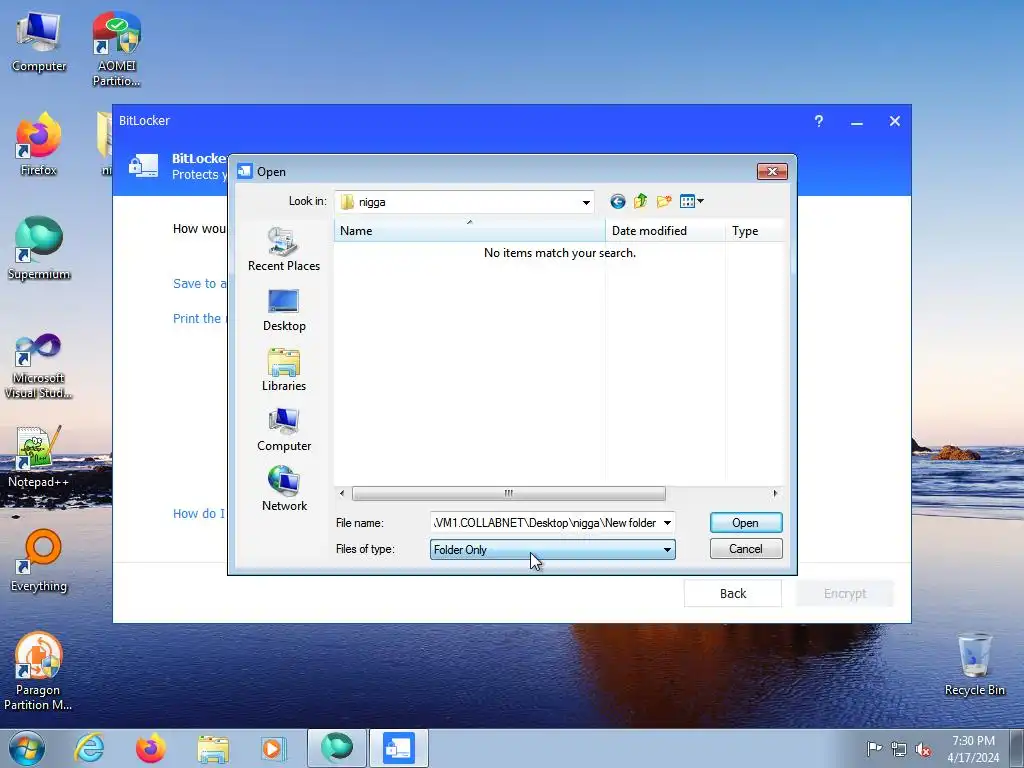
Task: Click the network tray icon
Action: pyautogui.click(x=899, y=749)
